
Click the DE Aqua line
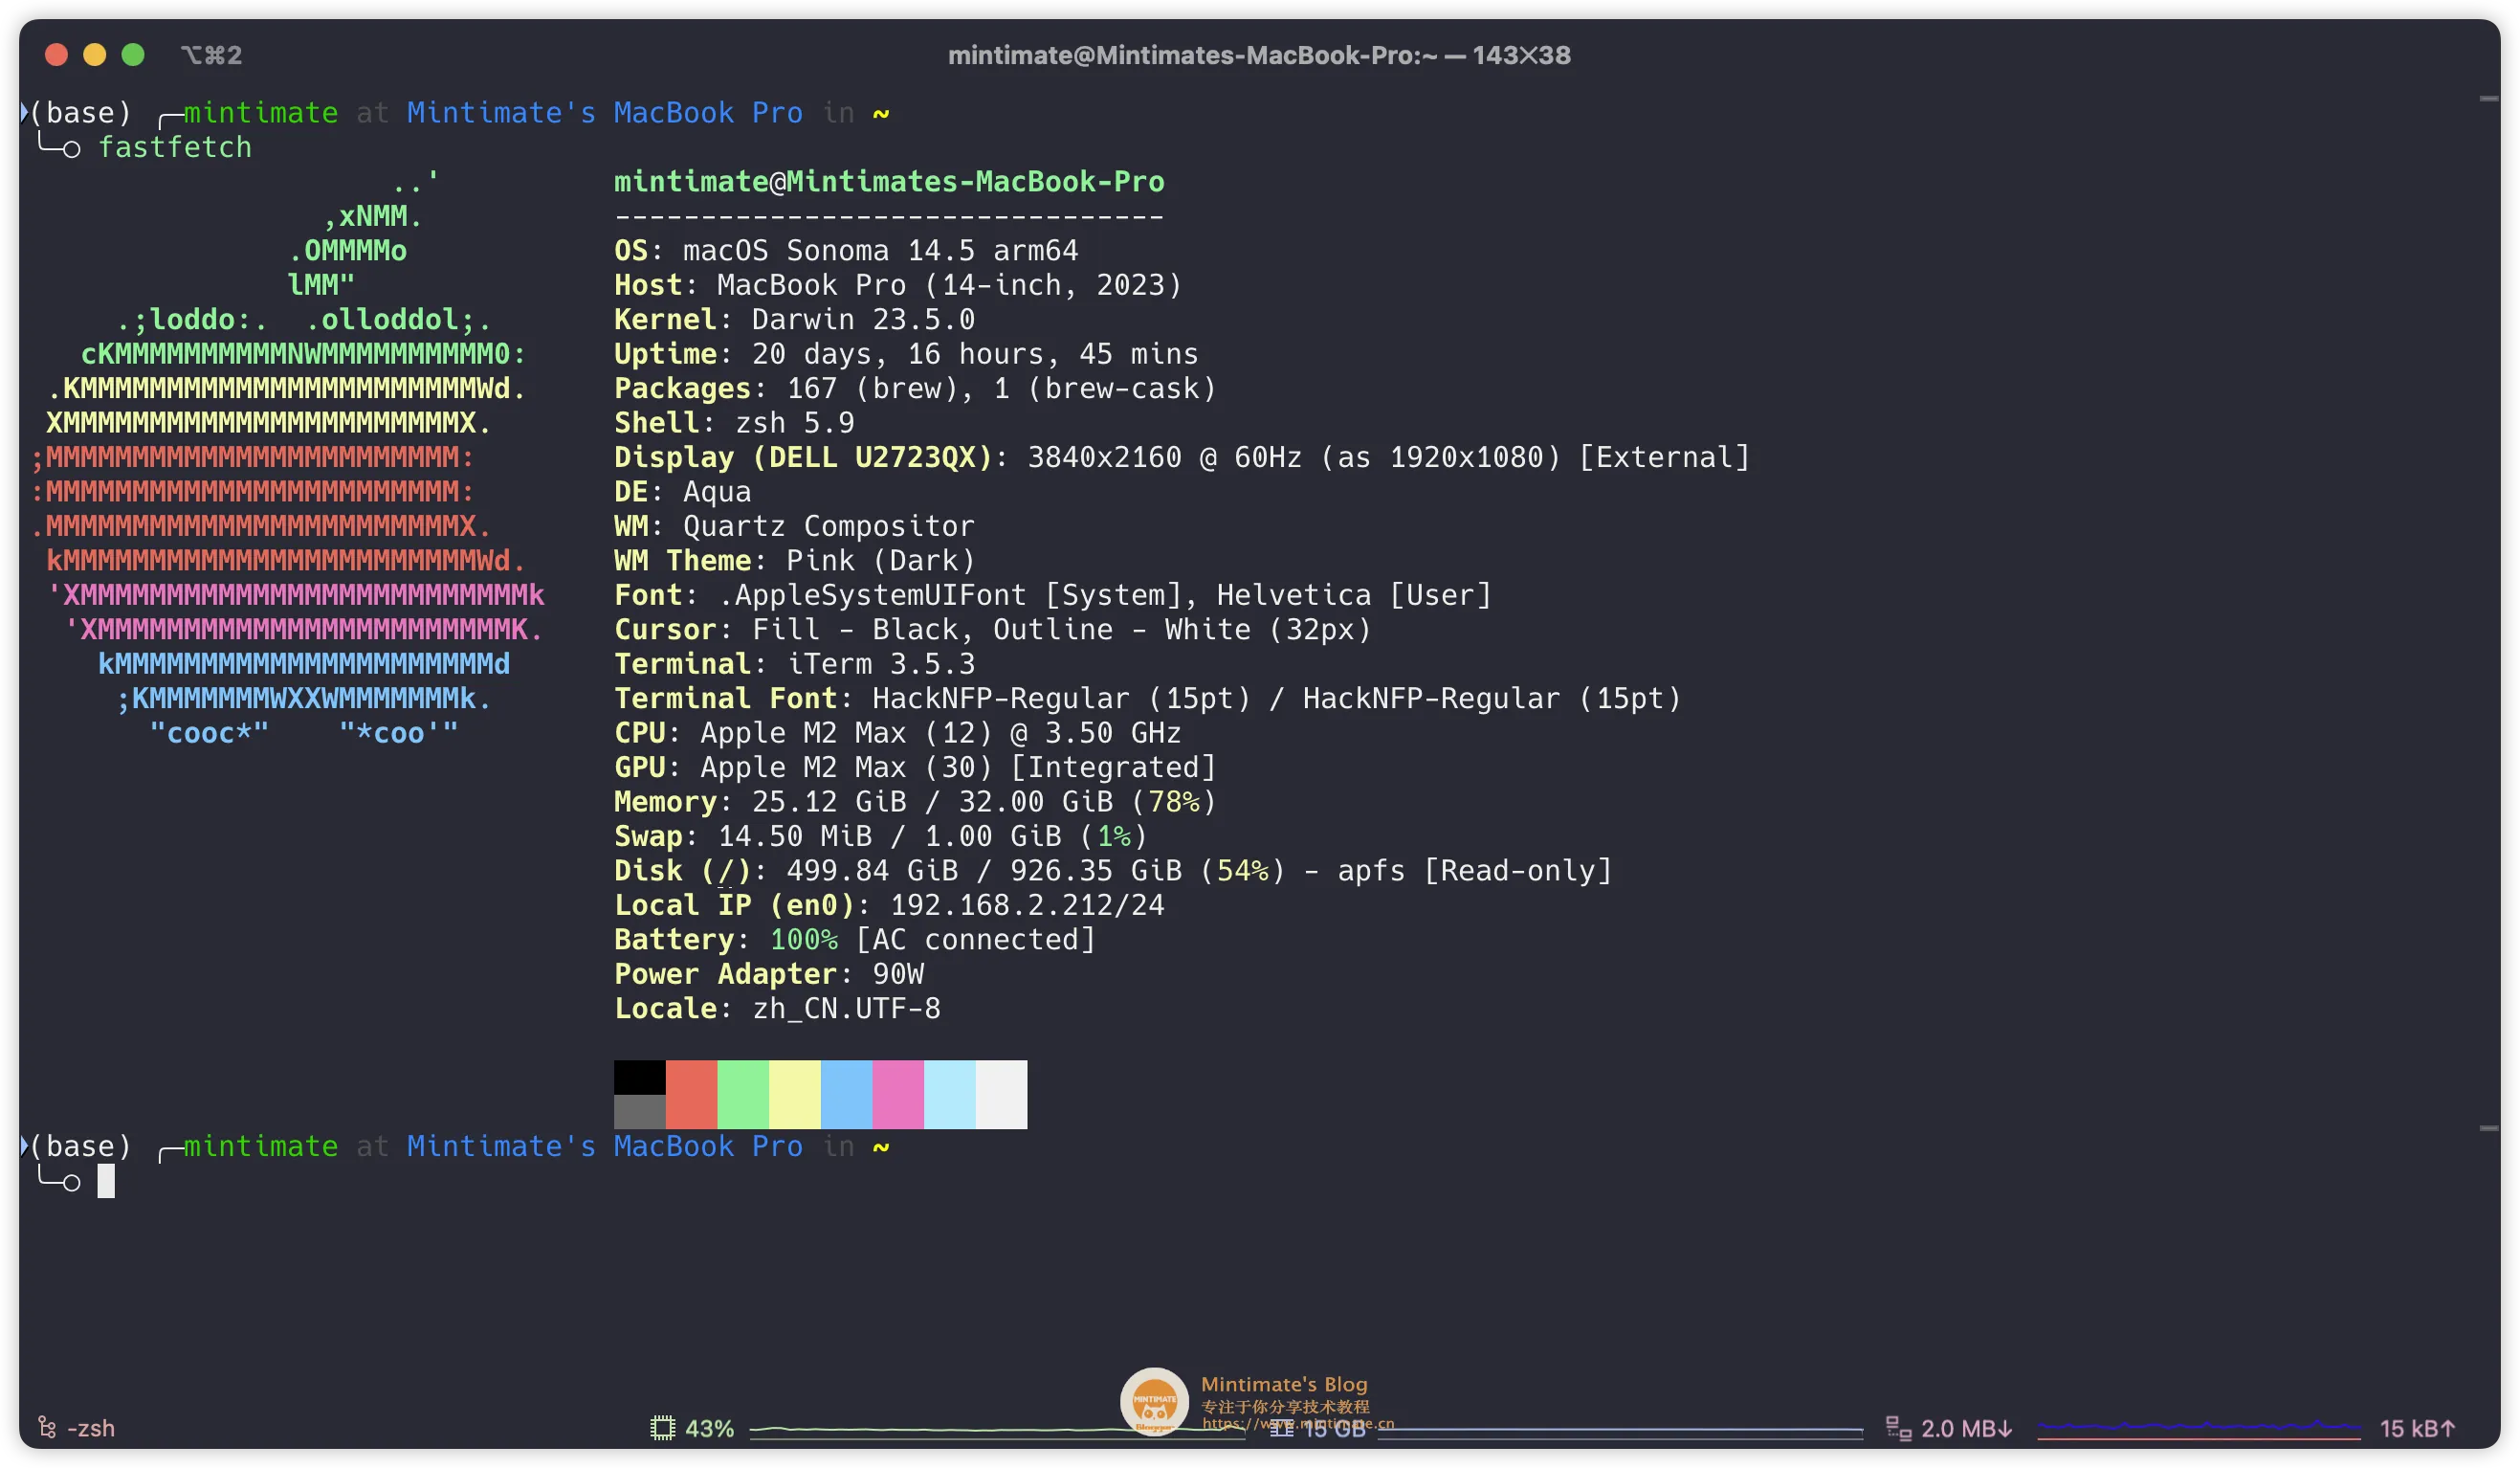(x=682, y=491)
